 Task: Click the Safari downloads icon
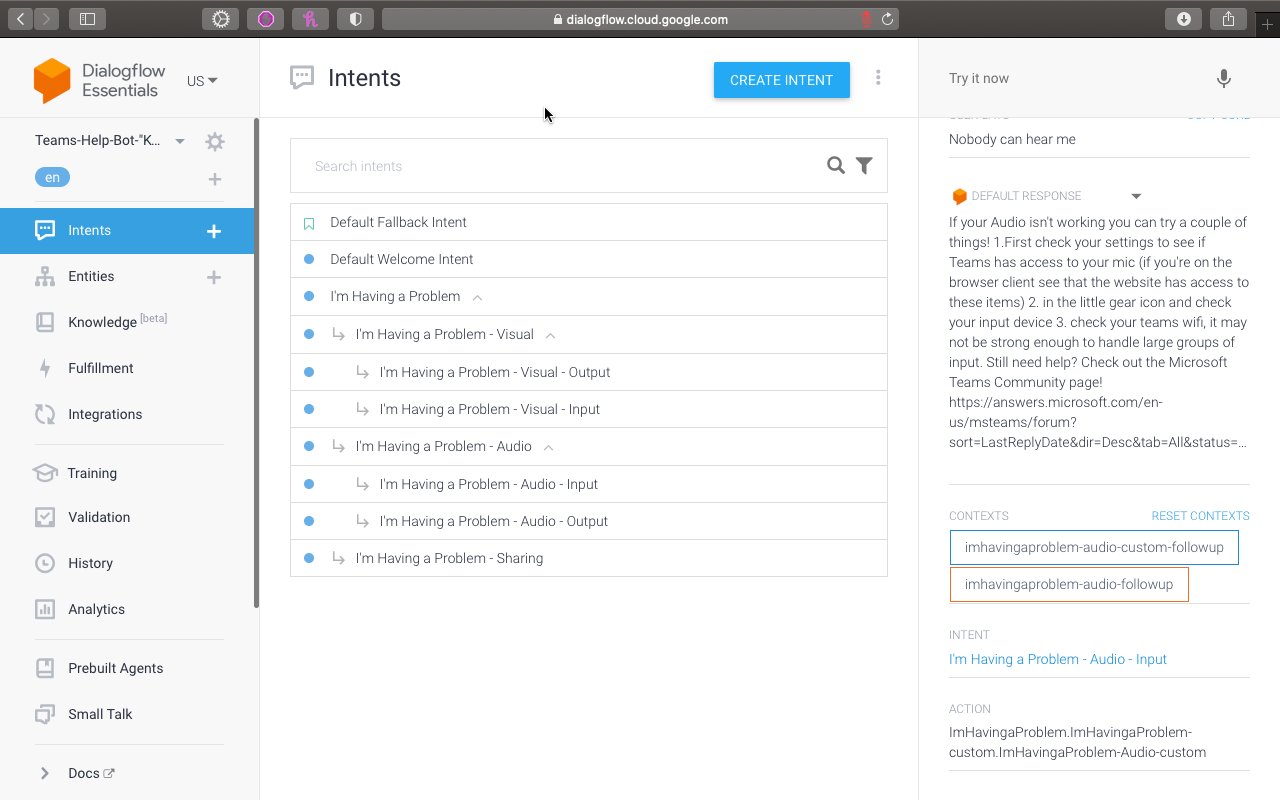coord(1183,19)
